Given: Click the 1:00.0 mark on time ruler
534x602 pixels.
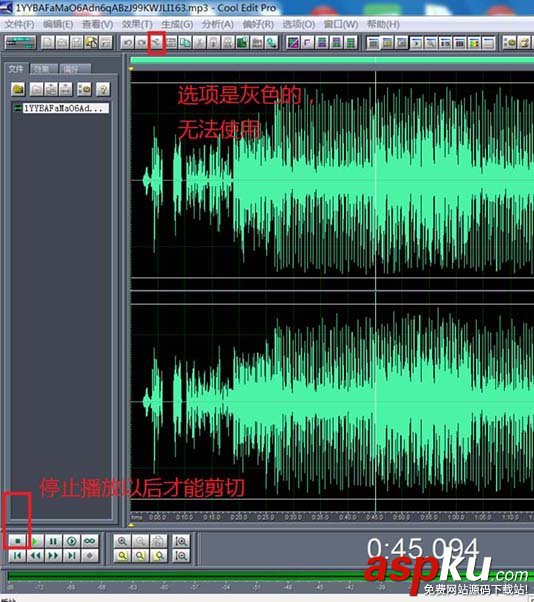Looking at the screenshot, I should (x=456, y=517).
